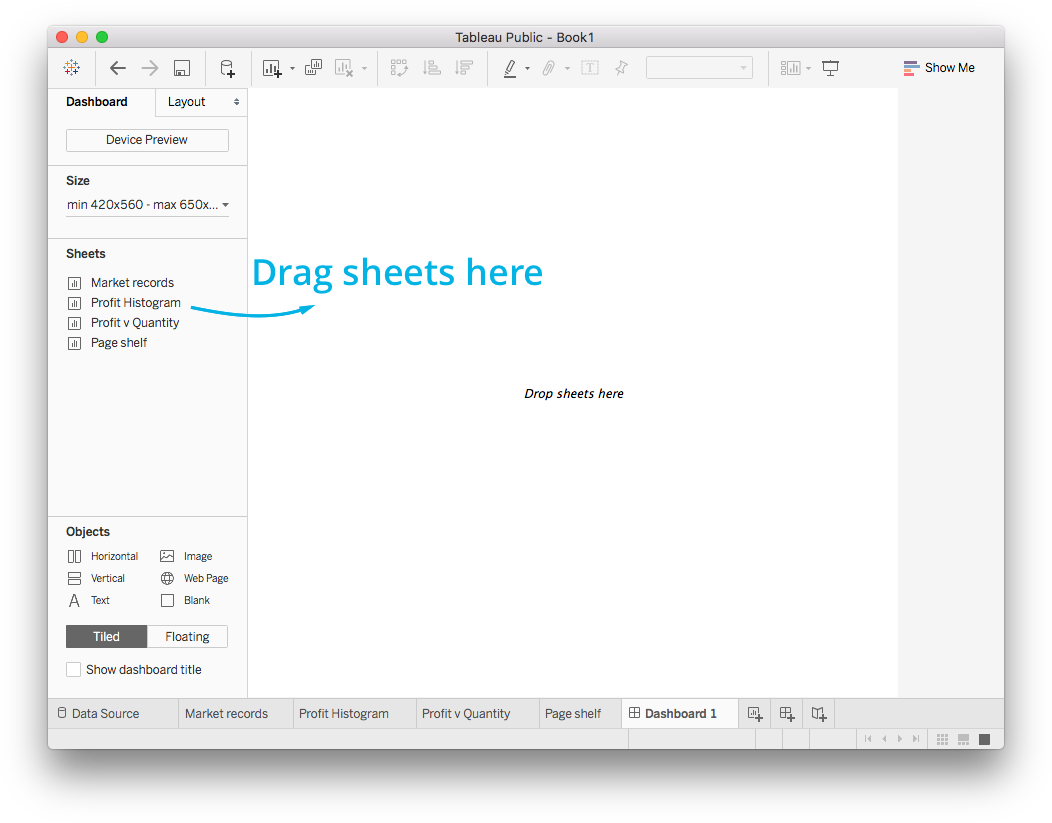The image size is (1052, 823).
Task: Click the New Story tab icon
Action: (819, 714)
